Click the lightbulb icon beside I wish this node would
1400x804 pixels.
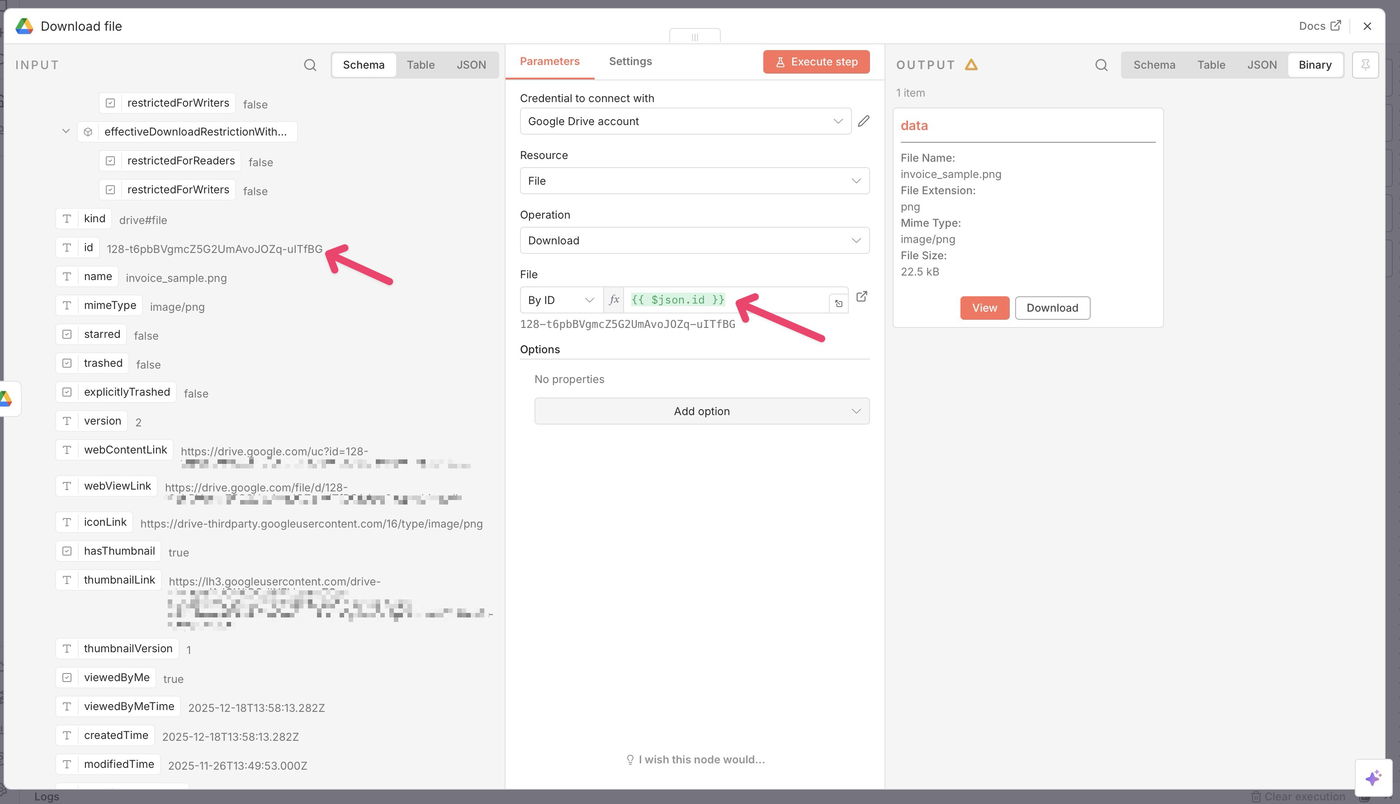tap(630, 760)
